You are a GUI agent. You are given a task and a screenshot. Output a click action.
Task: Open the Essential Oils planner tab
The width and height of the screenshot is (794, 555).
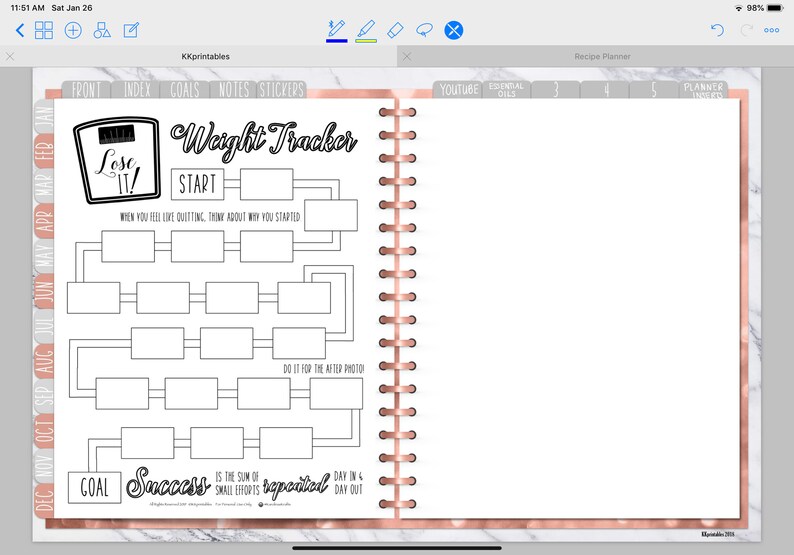506,90
